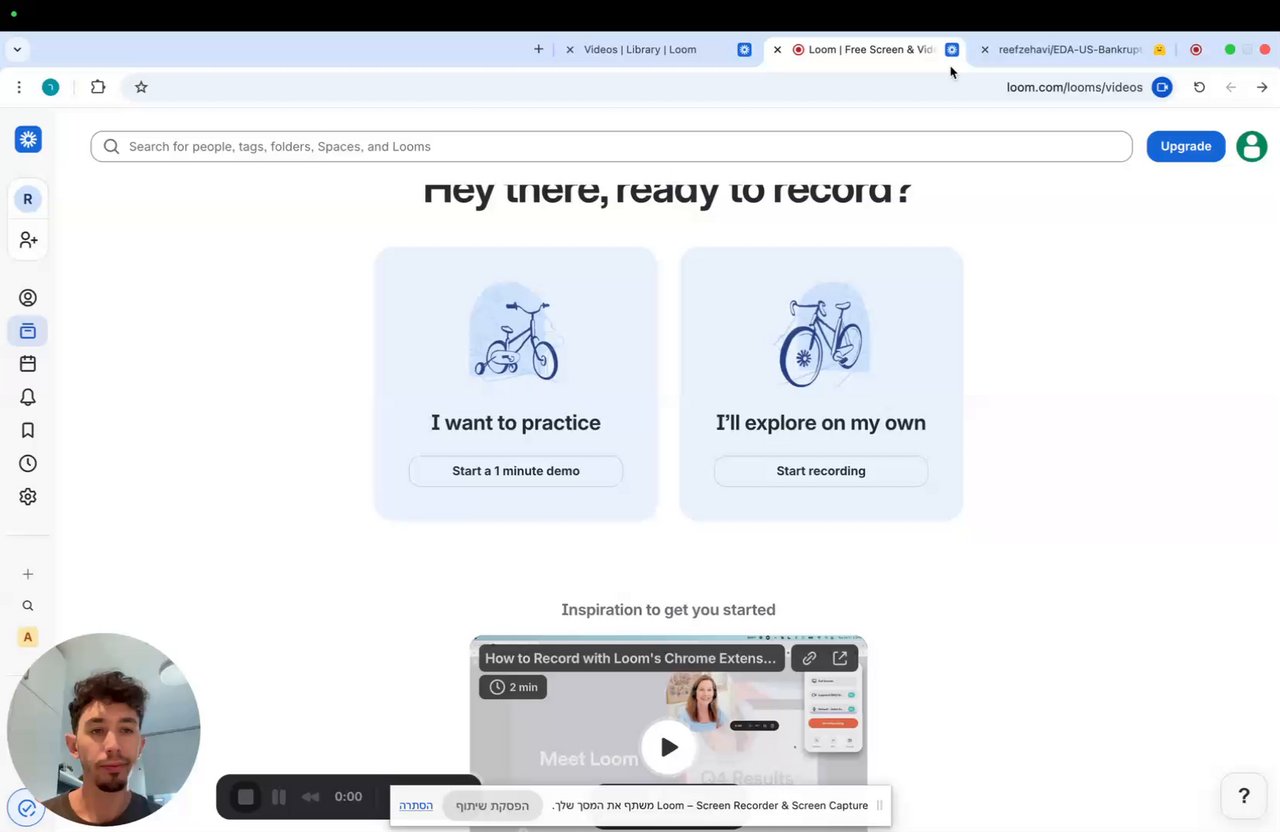Click the 2 min duration badge
Image resolution: width=1280 pixels, height=832 pixels.
click(513, 687)
